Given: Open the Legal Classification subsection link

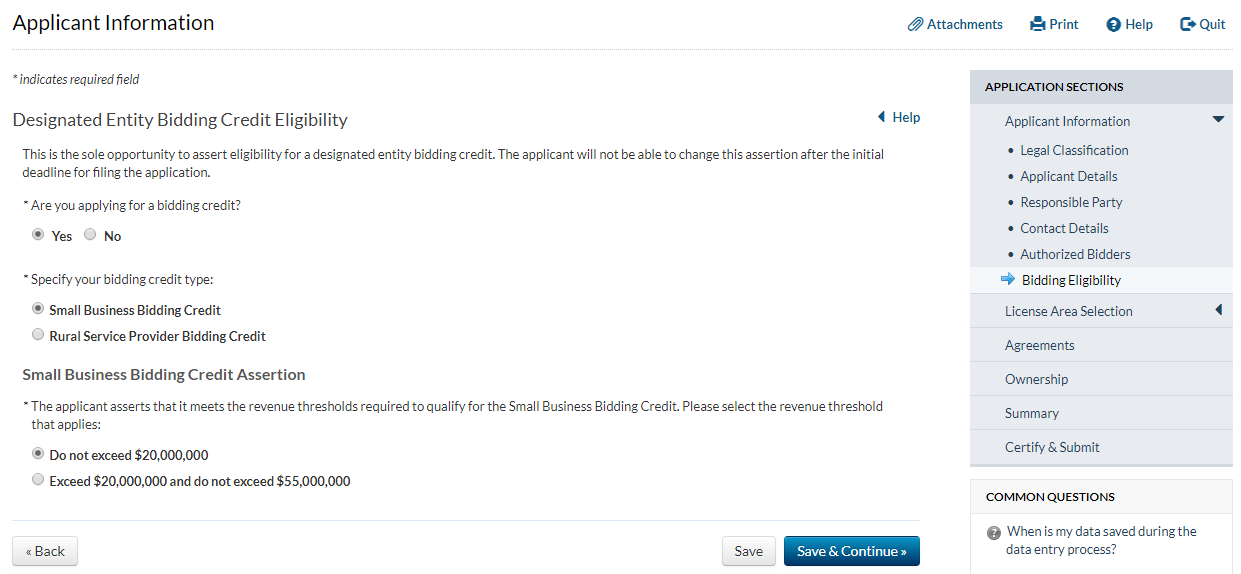Looking at the screenshot, I should click(x=1074, y=150).
